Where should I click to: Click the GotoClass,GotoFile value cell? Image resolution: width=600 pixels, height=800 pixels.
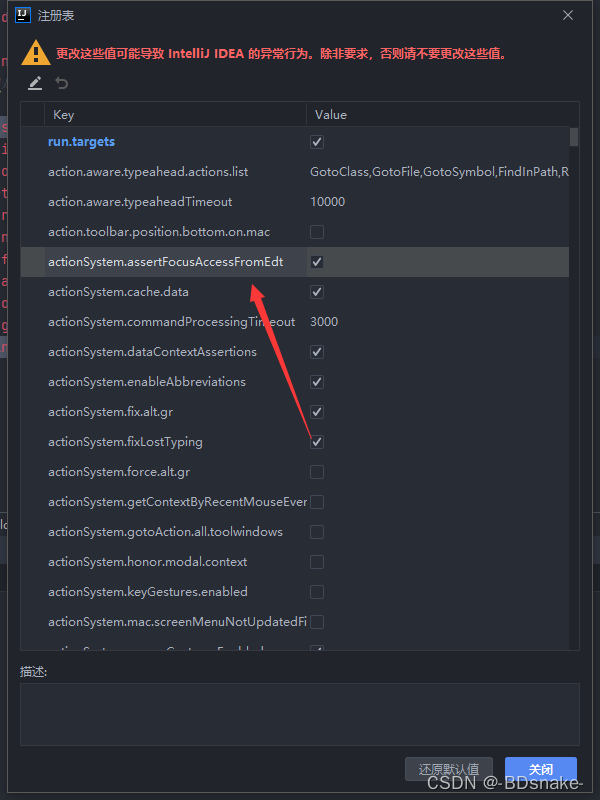point(439,172)
